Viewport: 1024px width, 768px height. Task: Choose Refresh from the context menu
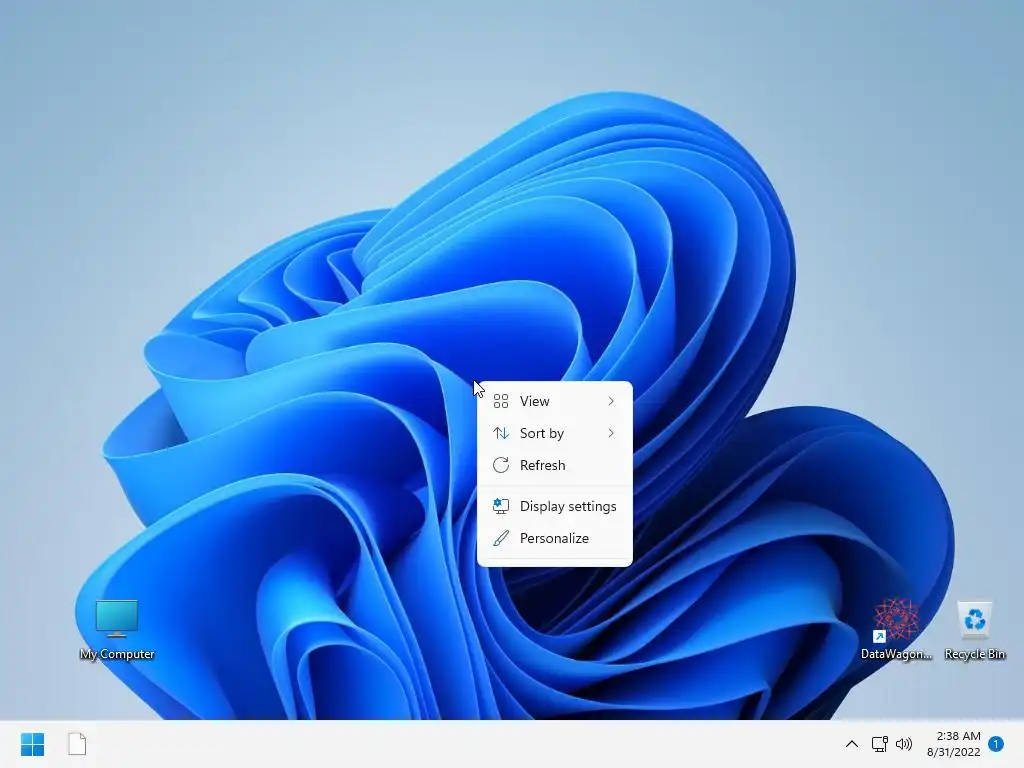pos(554,465)
